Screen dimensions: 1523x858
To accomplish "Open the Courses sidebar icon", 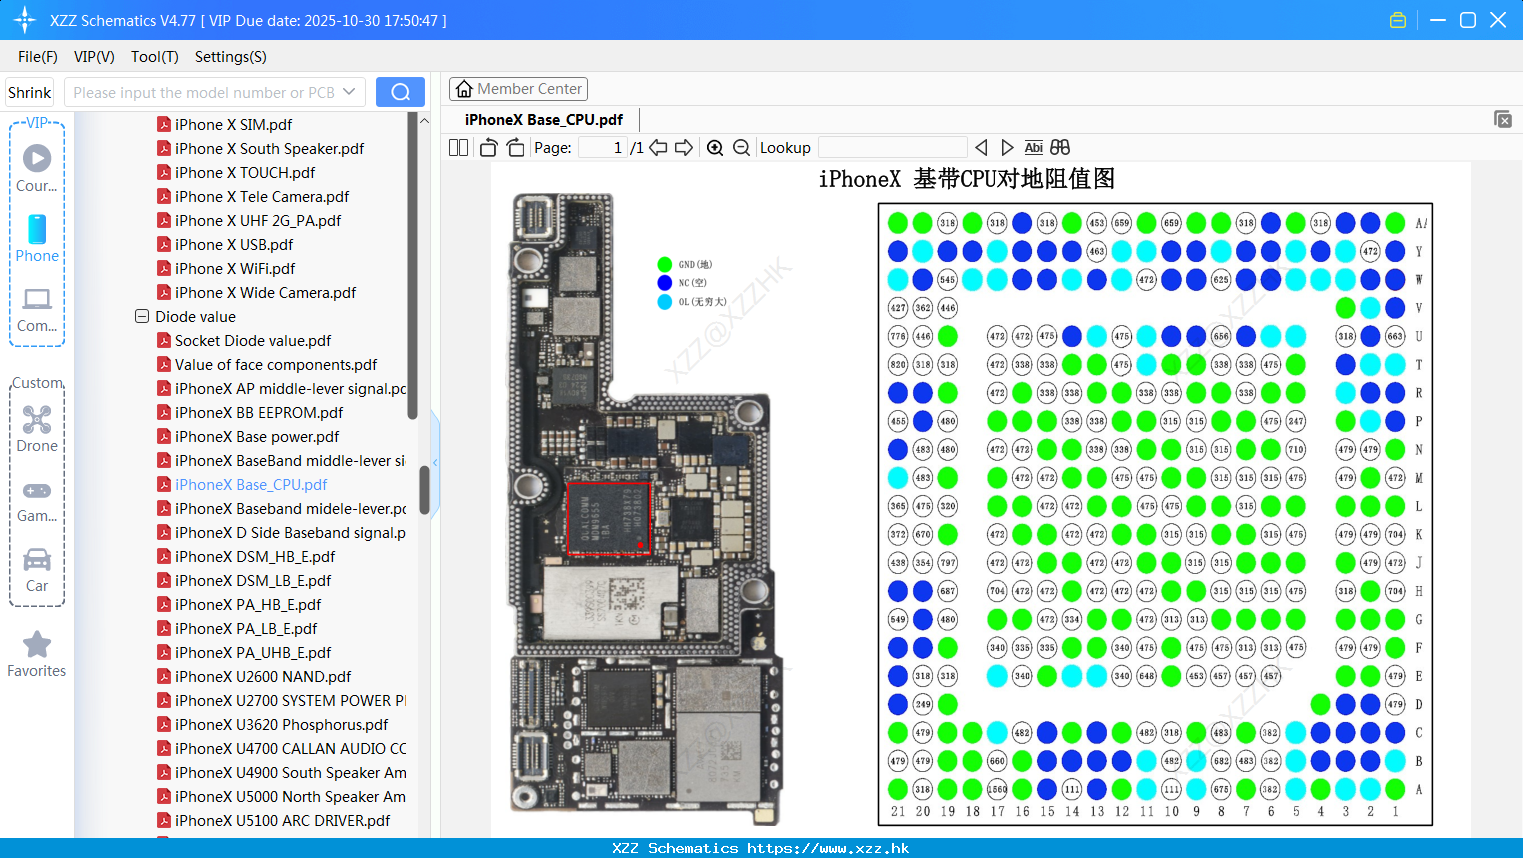I will (37, 168).
